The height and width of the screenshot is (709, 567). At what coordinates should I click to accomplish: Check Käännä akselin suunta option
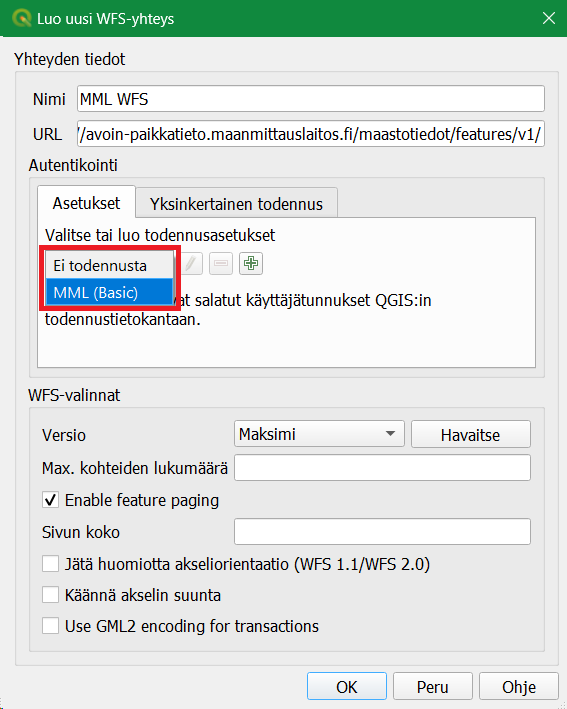click(x=51, y=595)
